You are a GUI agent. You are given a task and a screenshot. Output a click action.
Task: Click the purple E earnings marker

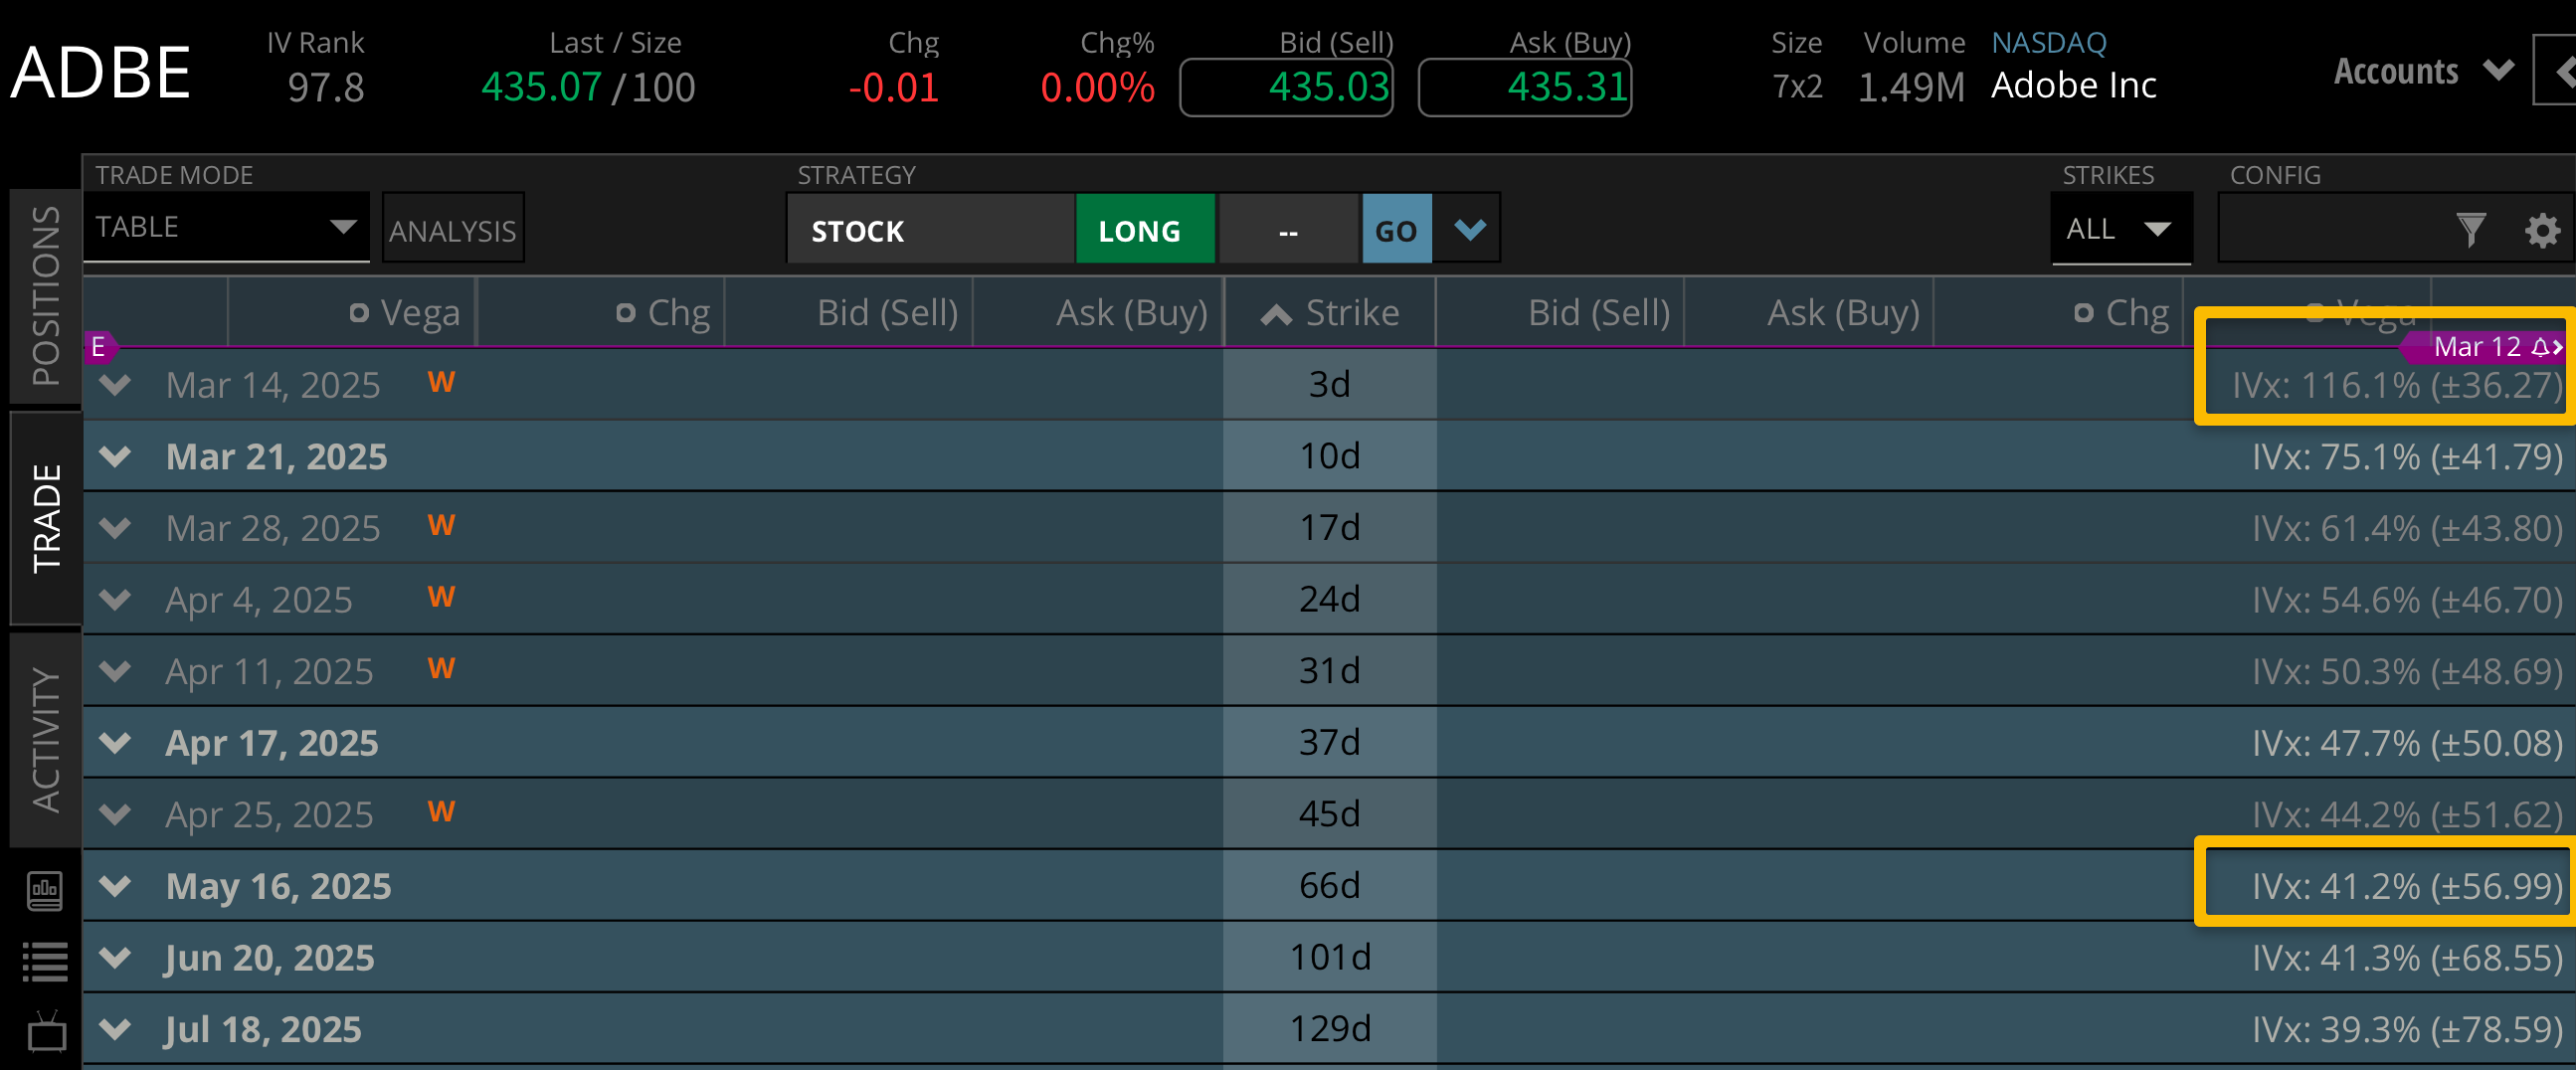click(x=98, y=347)
